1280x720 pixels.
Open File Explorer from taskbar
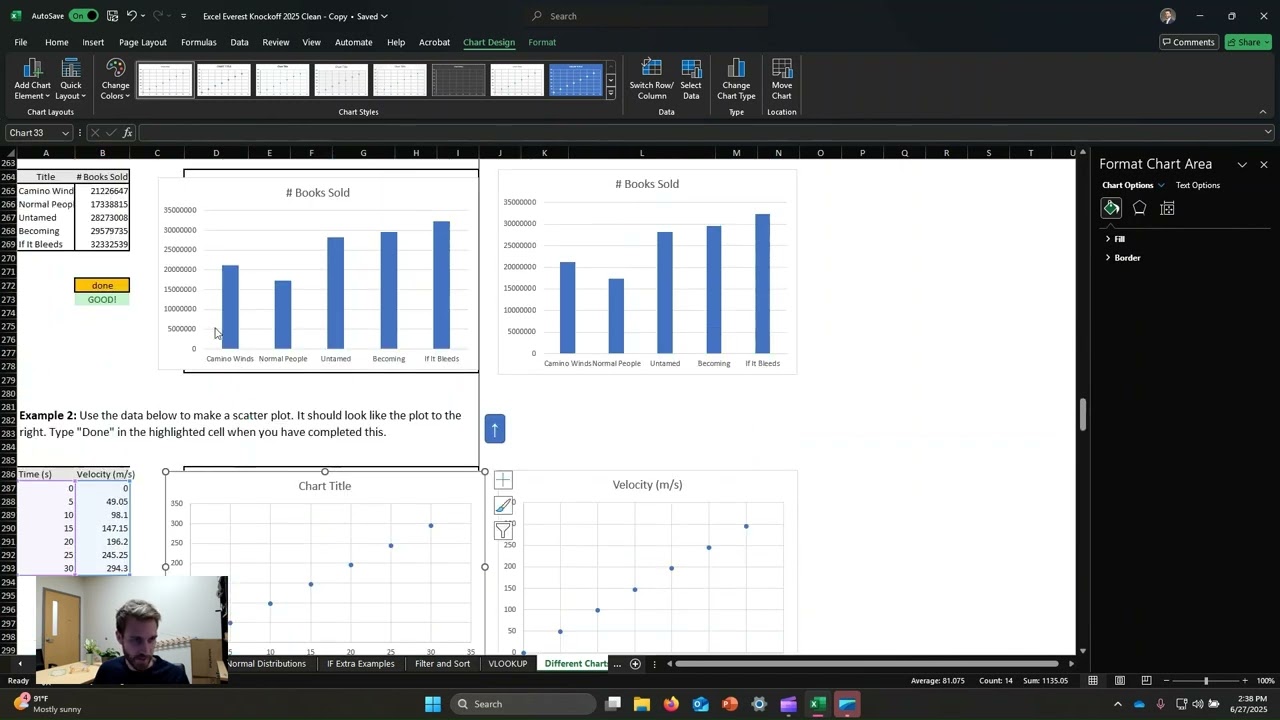click(642, 704)
